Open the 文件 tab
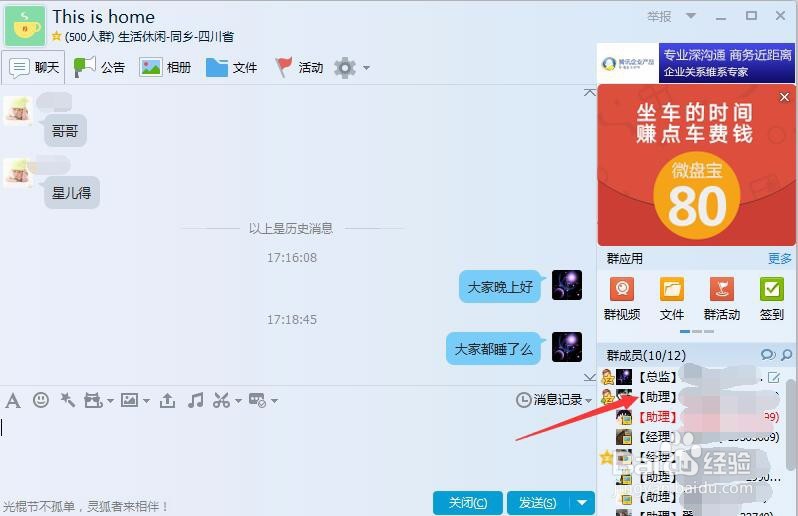Image resolution: width=798 pixels, height=516 pixels. point(232,67)
